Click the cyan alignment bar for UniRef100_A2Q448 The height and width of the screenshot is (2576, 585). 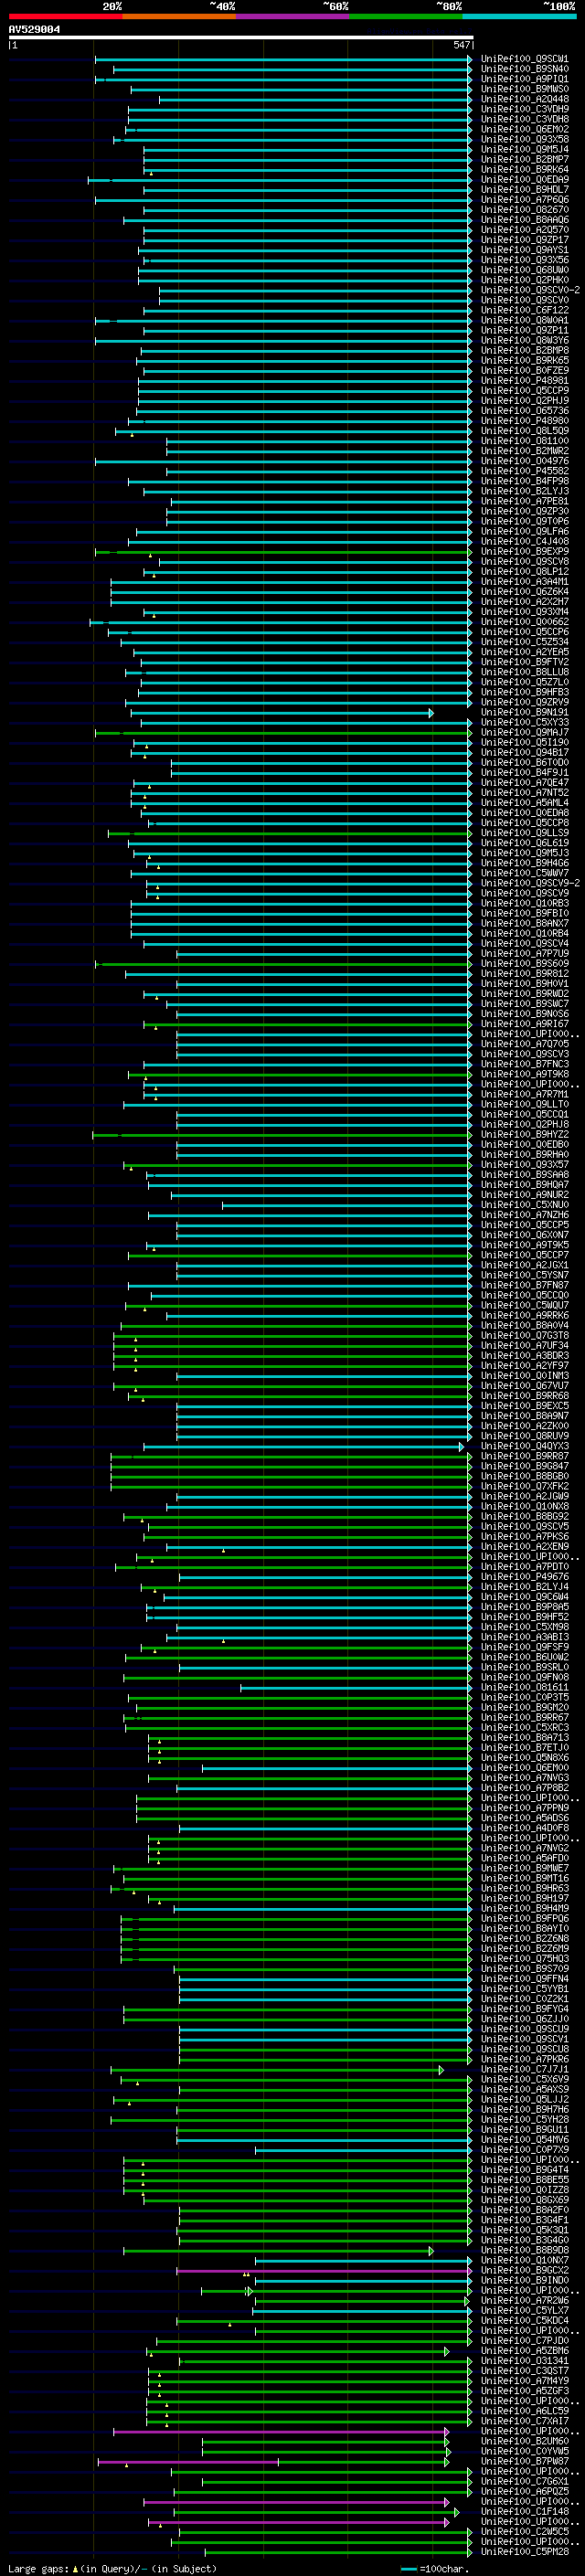(315, 99)
